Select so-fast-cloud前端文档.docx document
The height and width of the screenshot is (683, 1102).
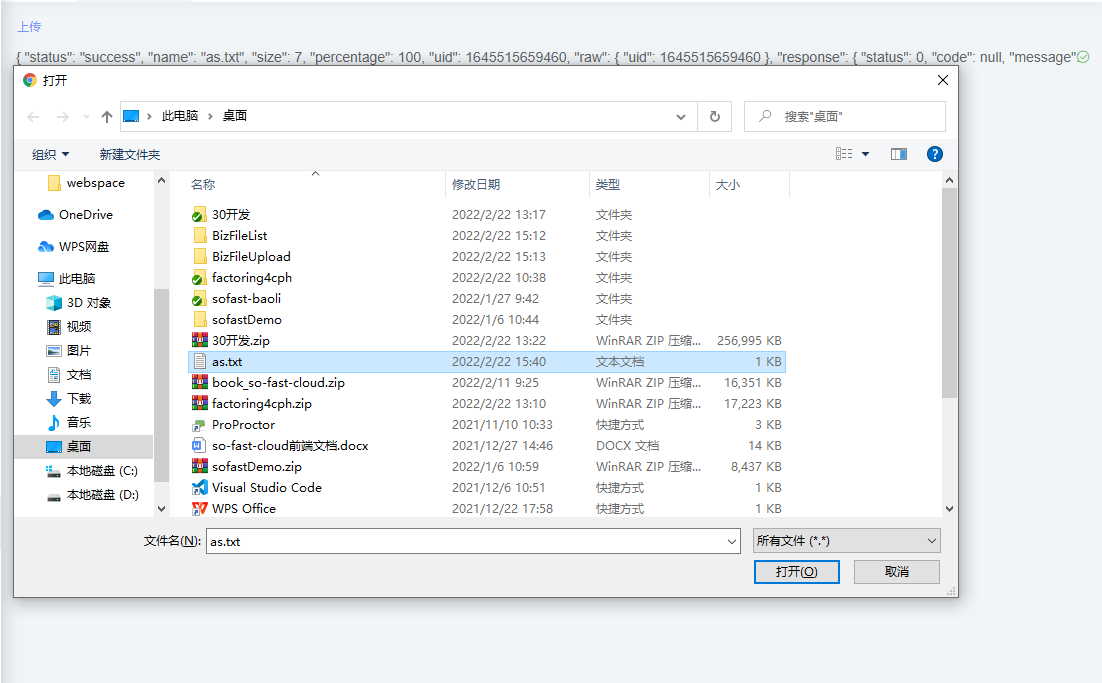[290, 446]
